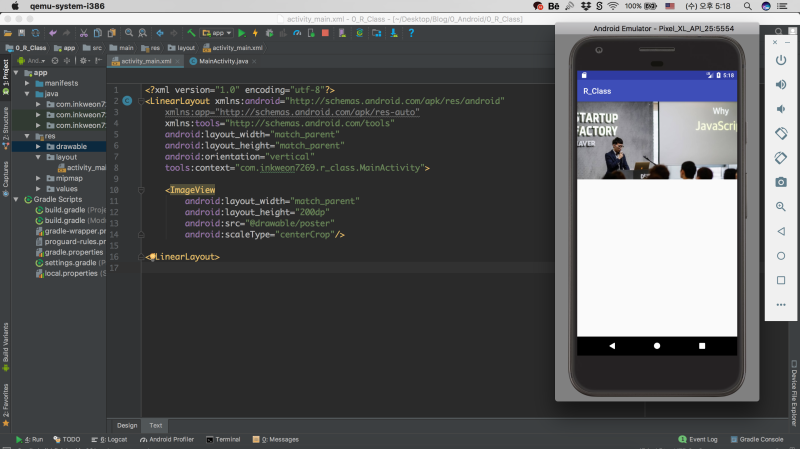The height and width of the screenshot is (449, 800).
Task: Open Help with the question mark icon
Action: (411, 33)
